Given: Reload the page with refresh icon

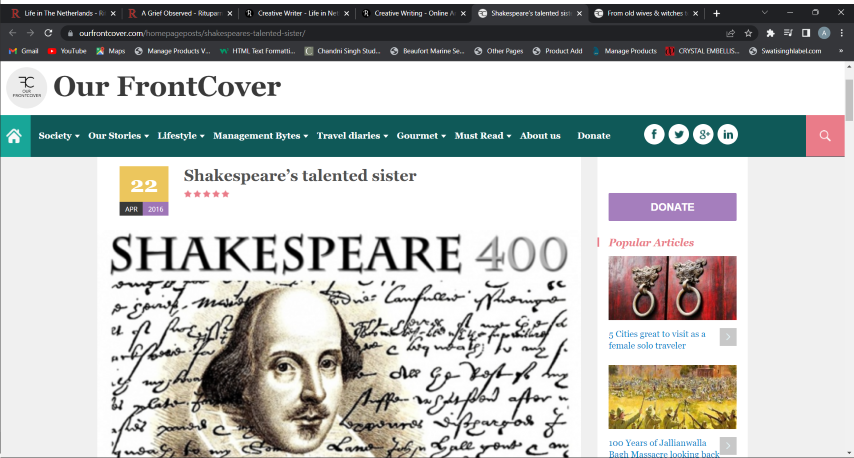Looking at the screenshot, I should 48,33.
